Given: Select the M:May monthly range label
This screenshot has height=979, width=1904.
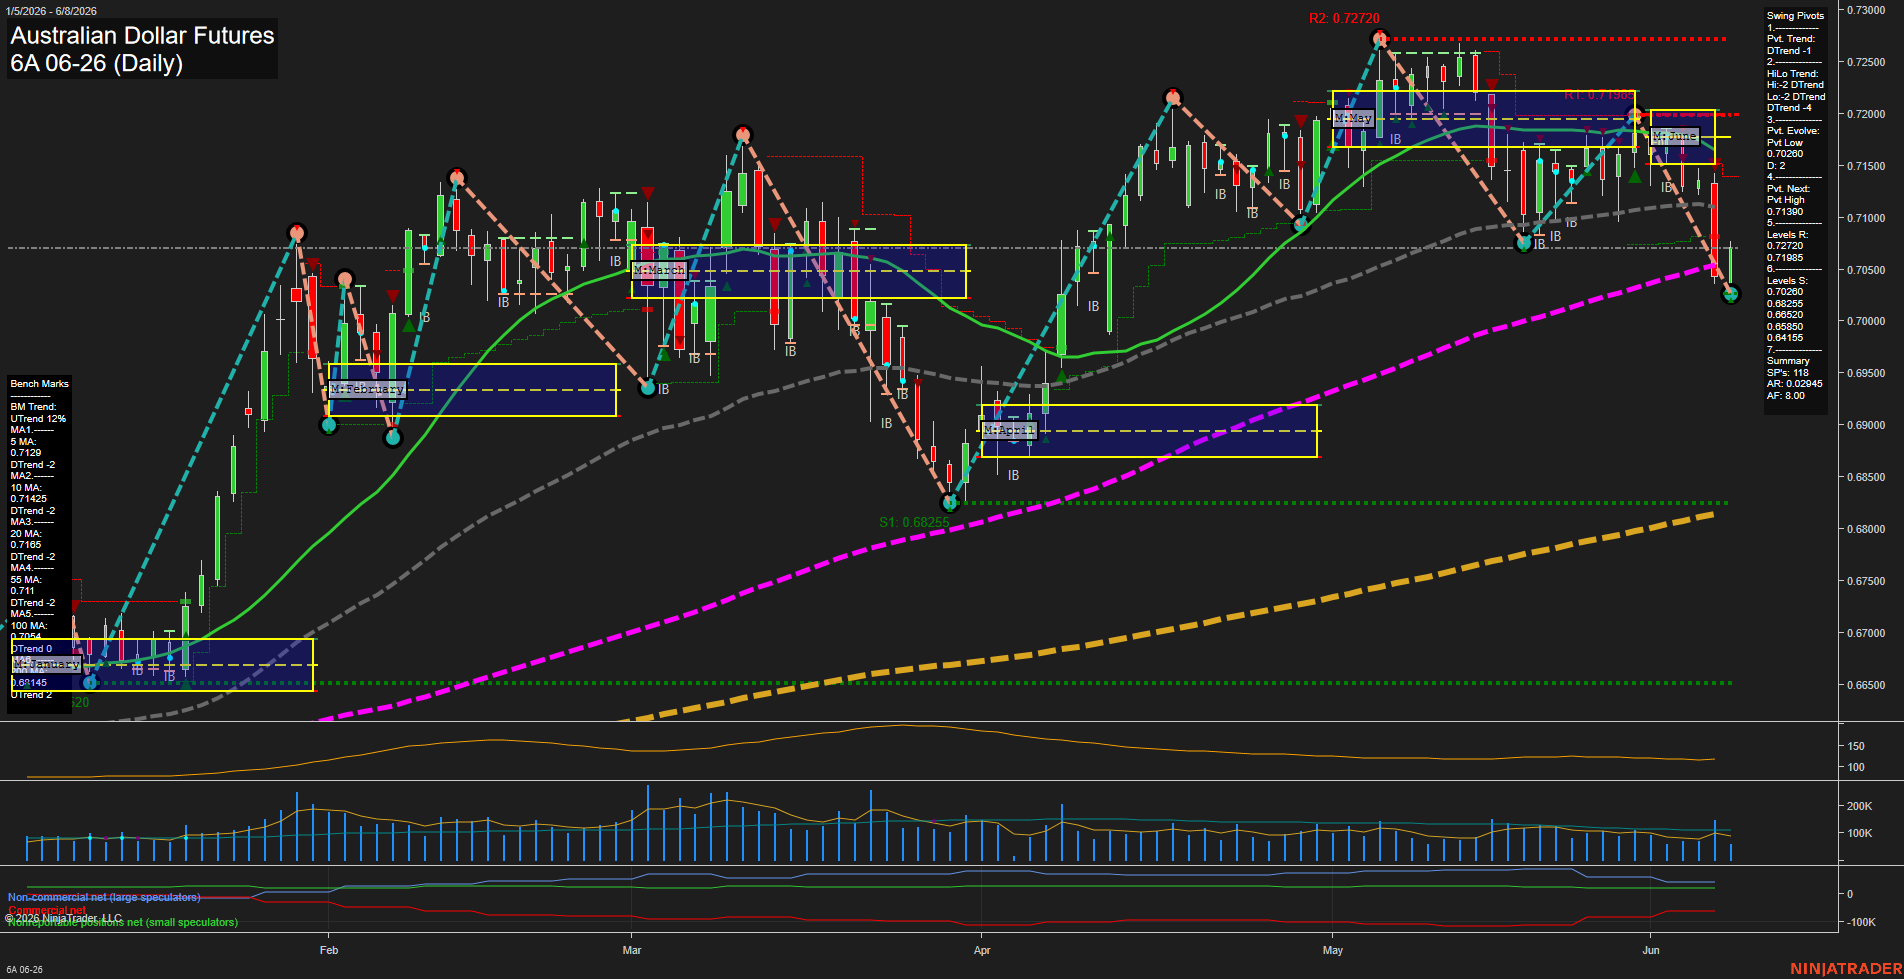Looking at the screenshot, I should [x=1353, y=118].
